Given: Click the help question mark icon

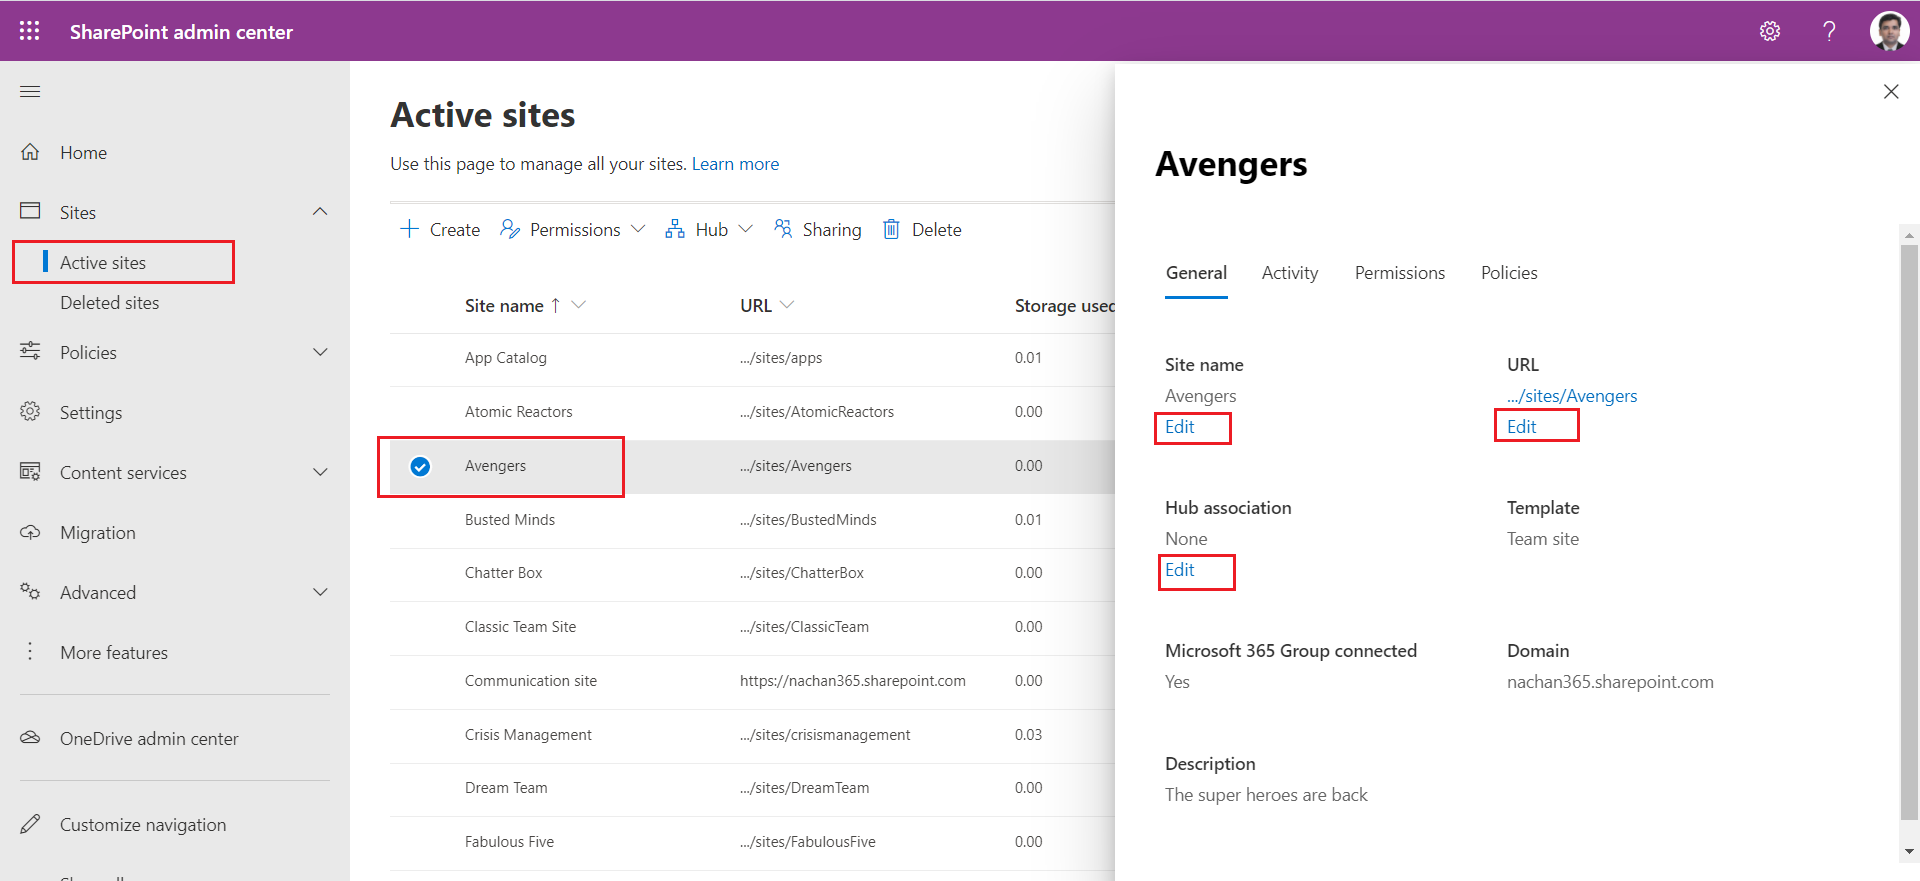Looking at the screenshot, I should coord(1829,31).
